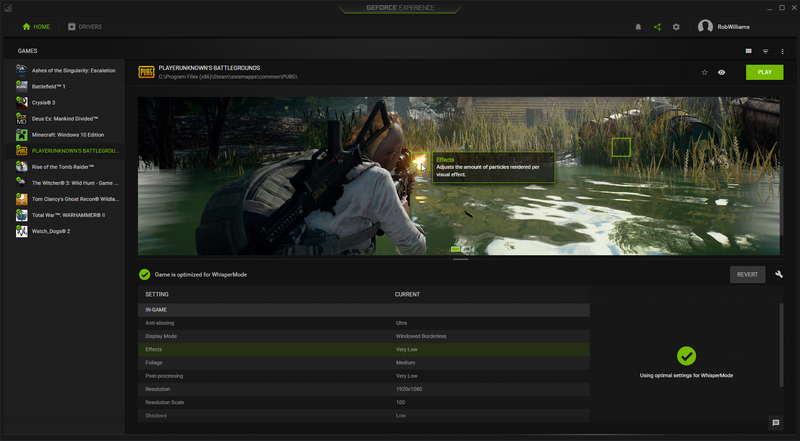Select the Anti-aliasing setting row

click(364, 323)
